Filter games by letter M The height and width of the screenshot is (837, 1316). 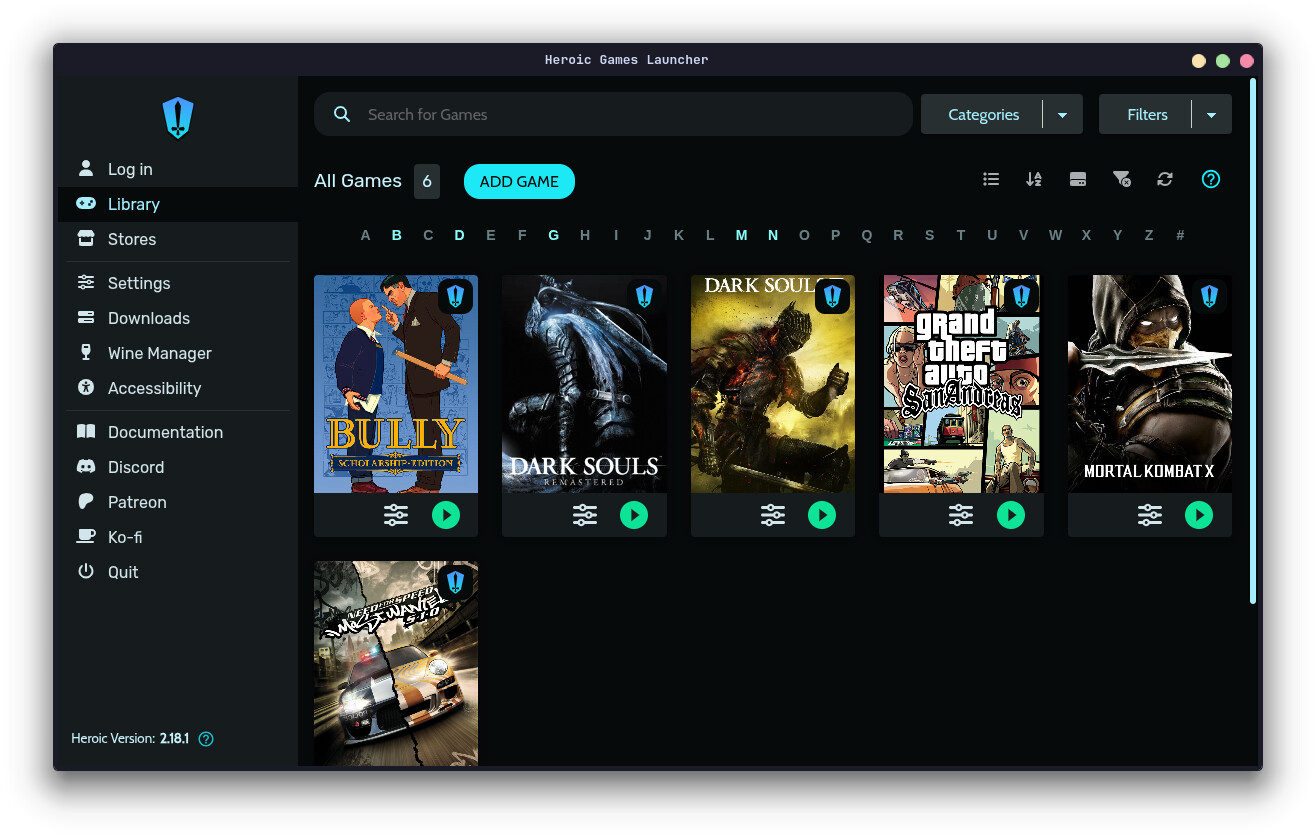coord(741,235)
